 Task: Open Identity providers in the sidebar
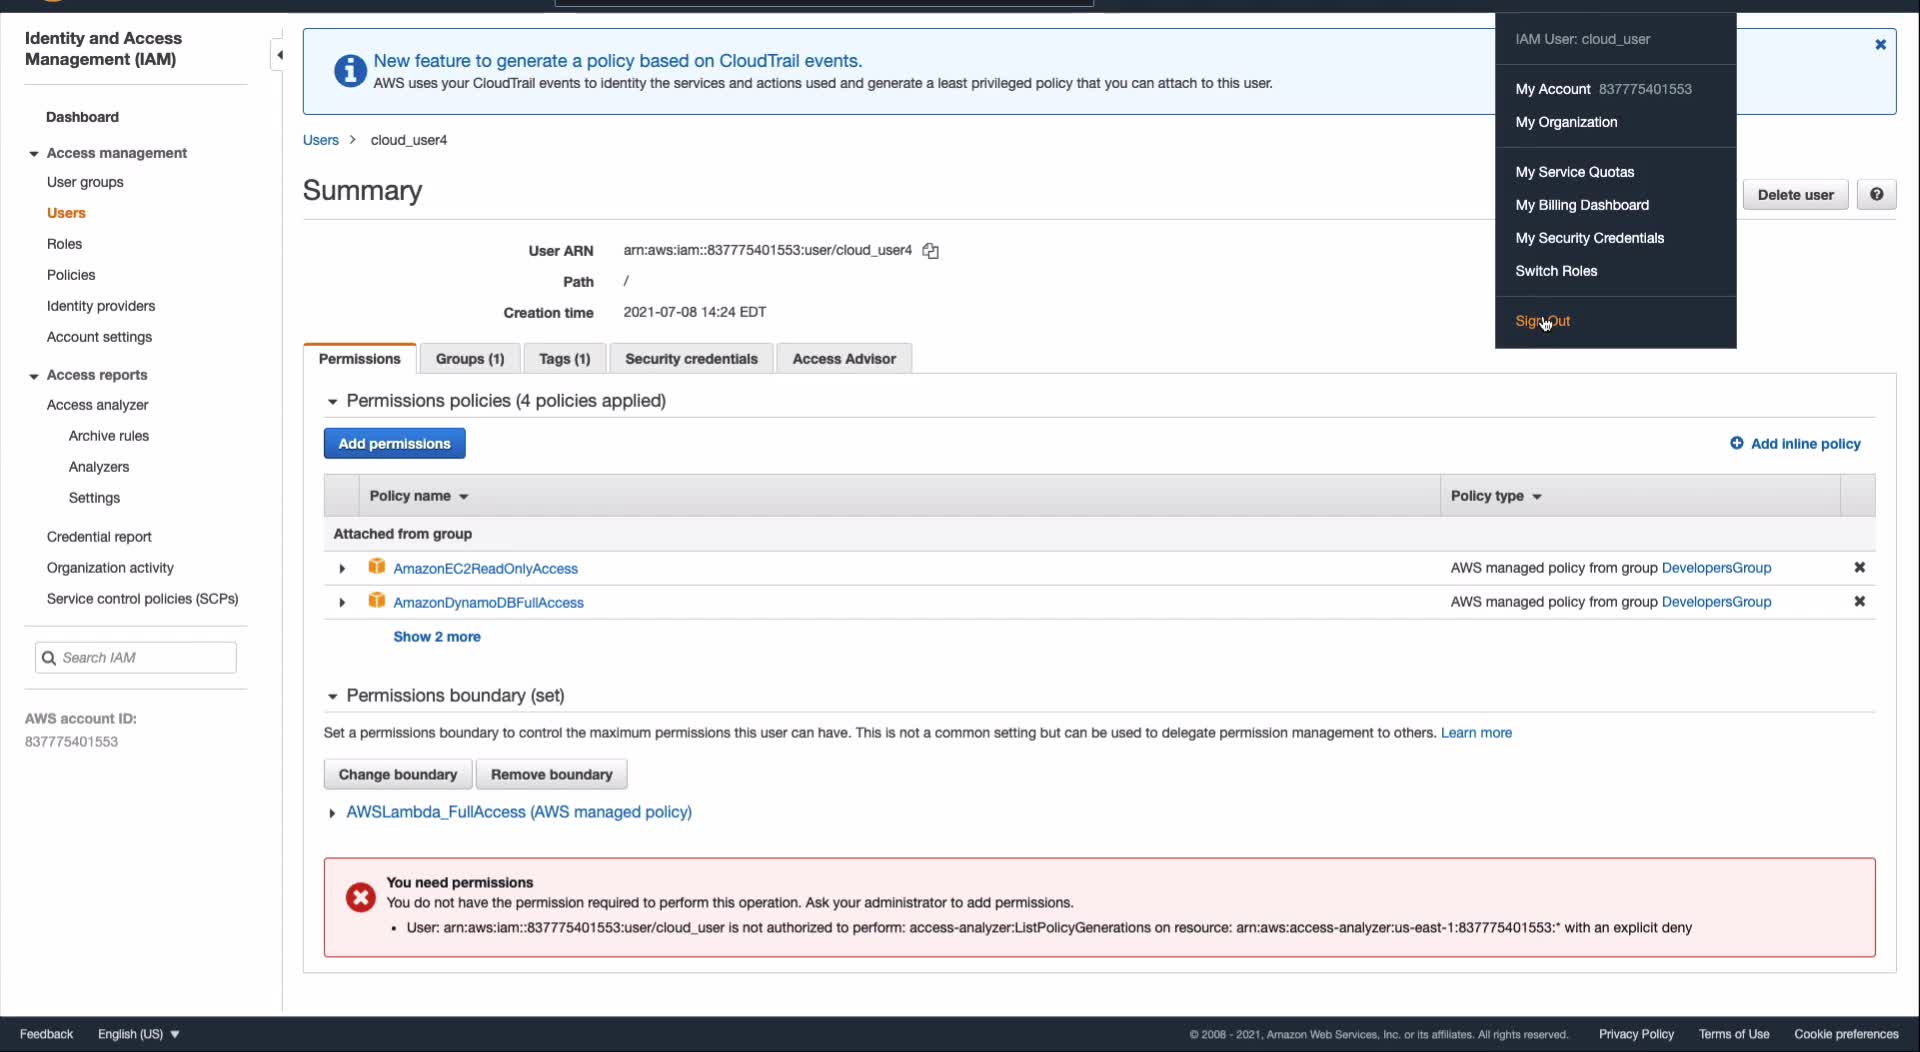101,306
